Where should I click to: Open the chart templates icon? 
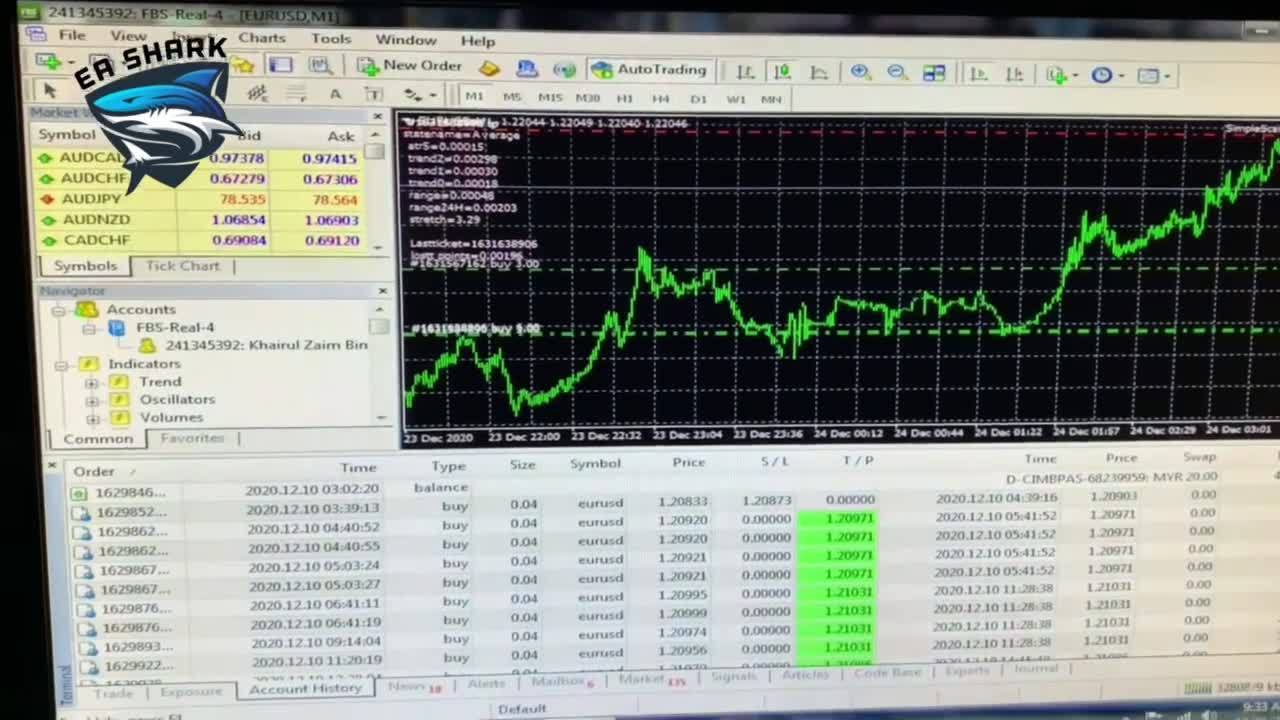(x=1148, y=76)
